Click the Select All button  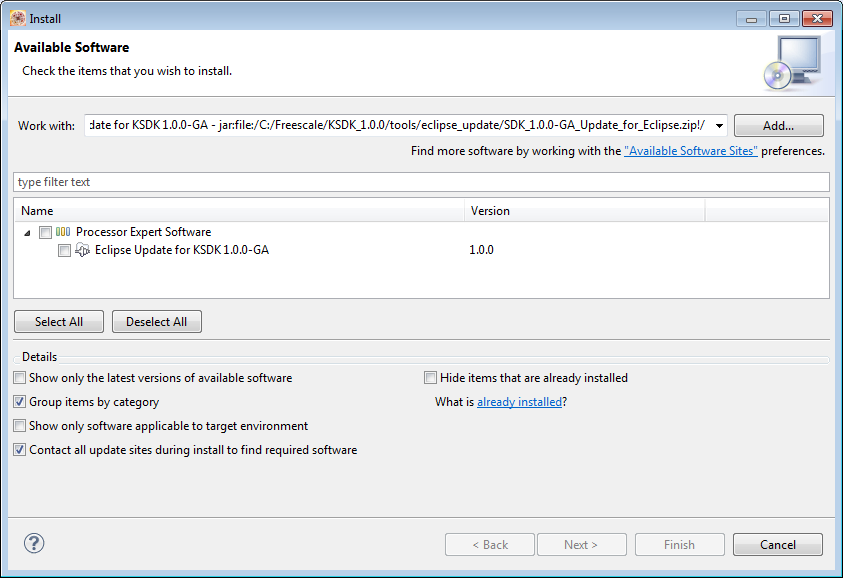59,322
